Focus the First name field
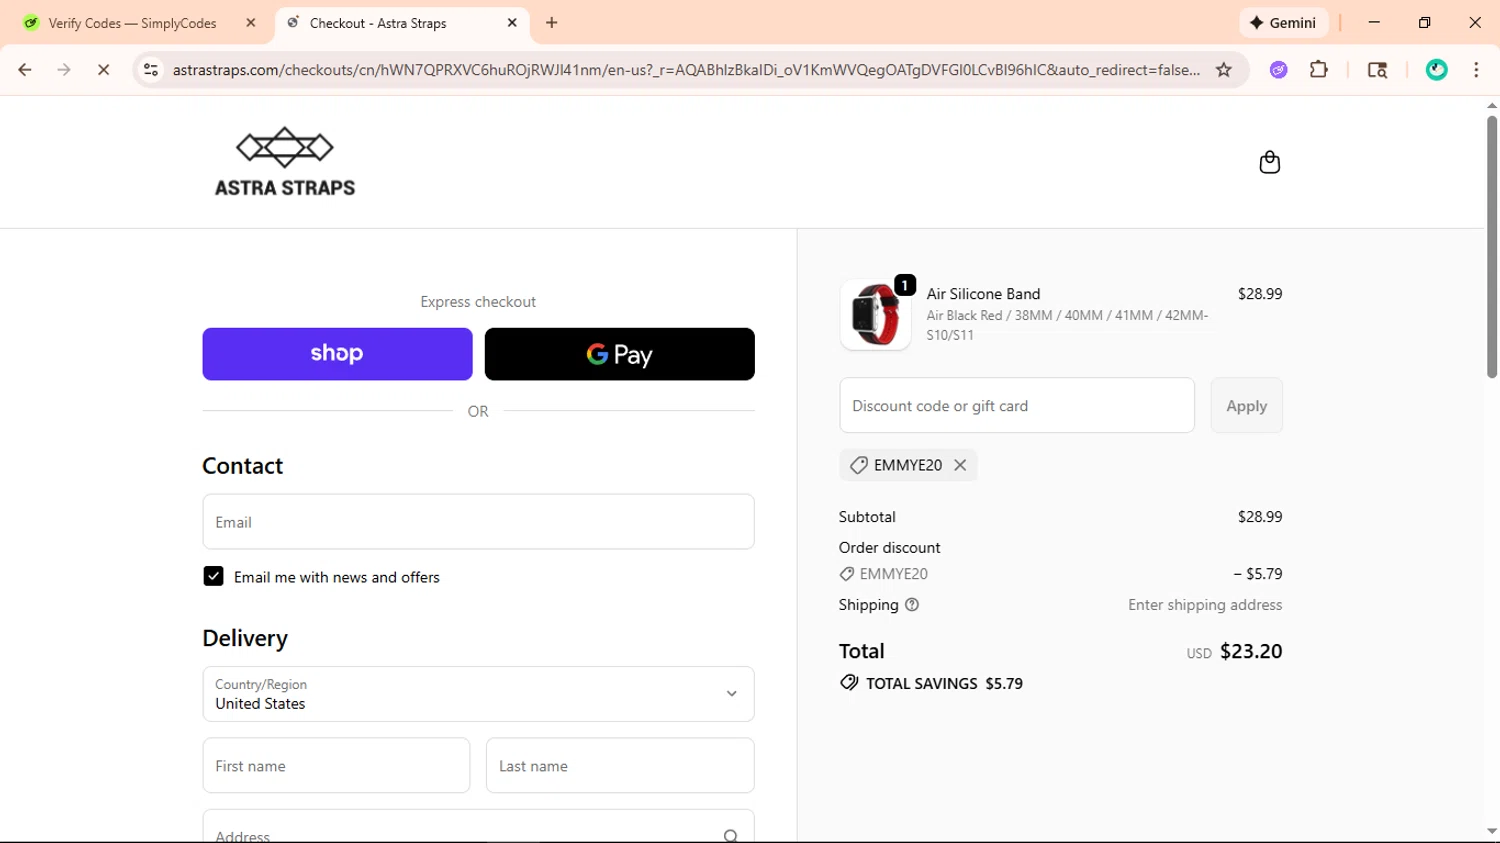 tap(336, 765)
